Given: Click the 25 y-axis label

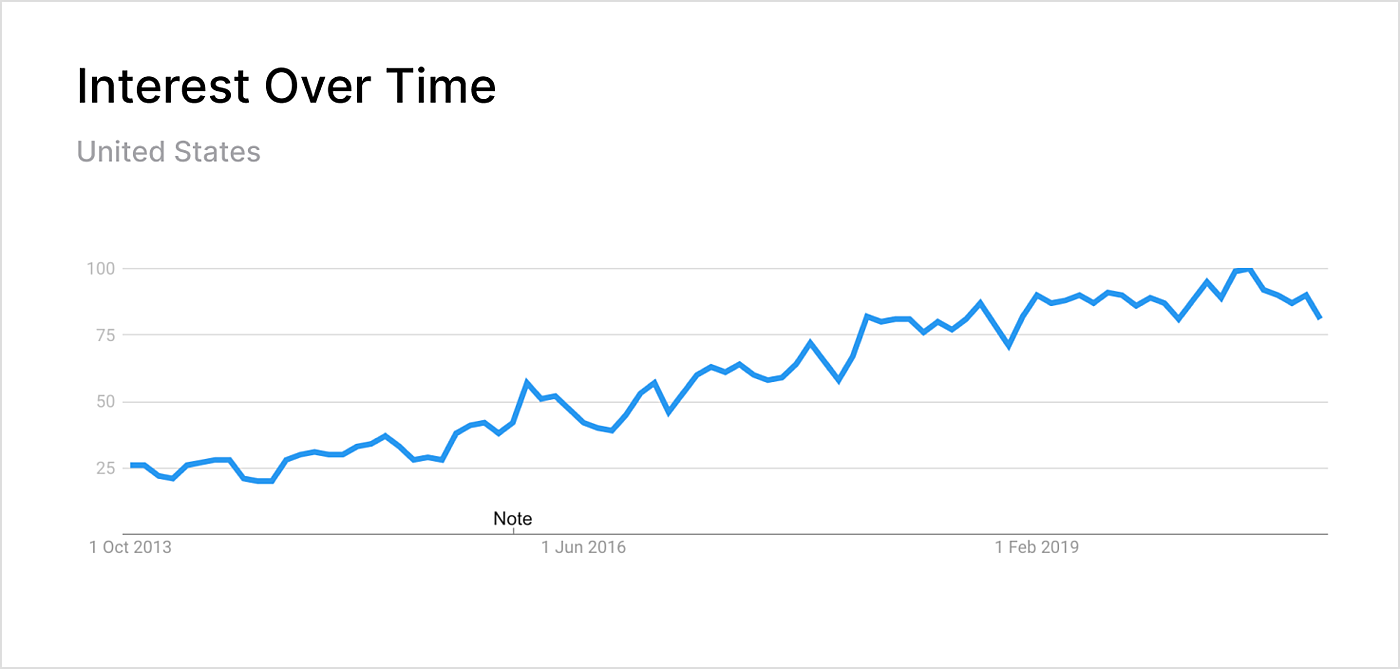Looking at the screenshot, I should click(x=105, y=468).
